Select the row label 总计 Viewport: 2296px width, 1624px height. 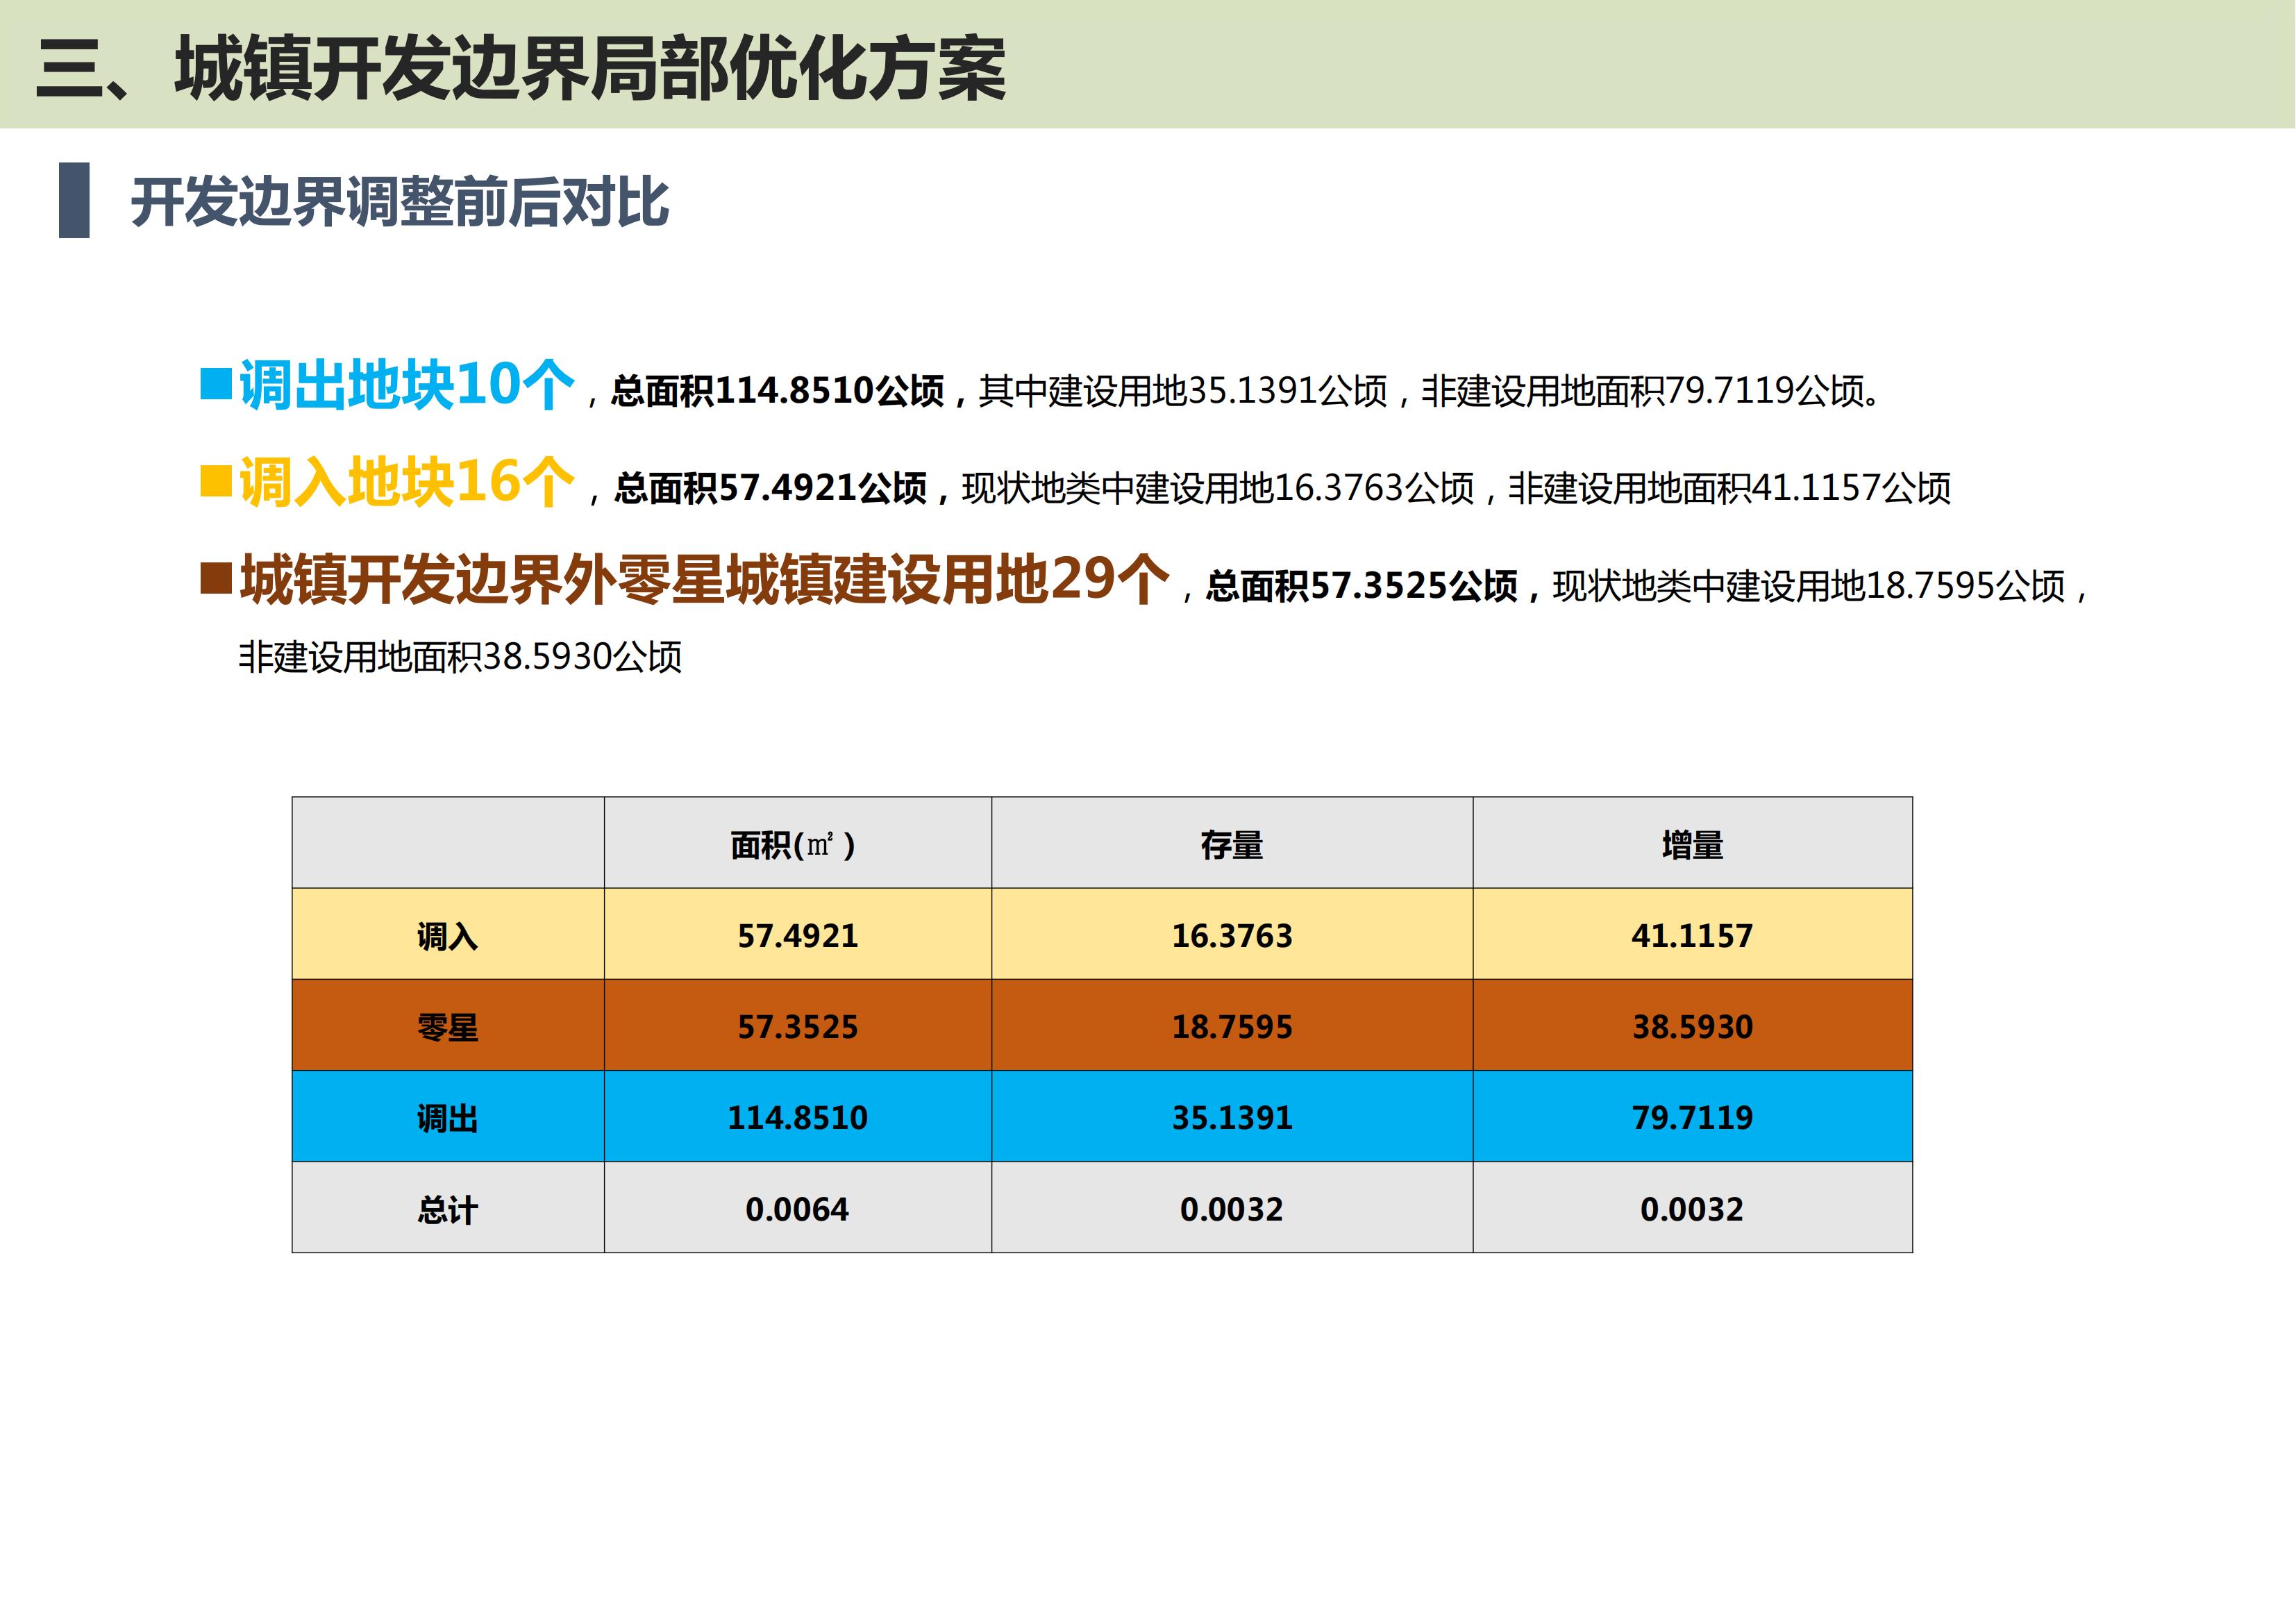[447, 1210]
